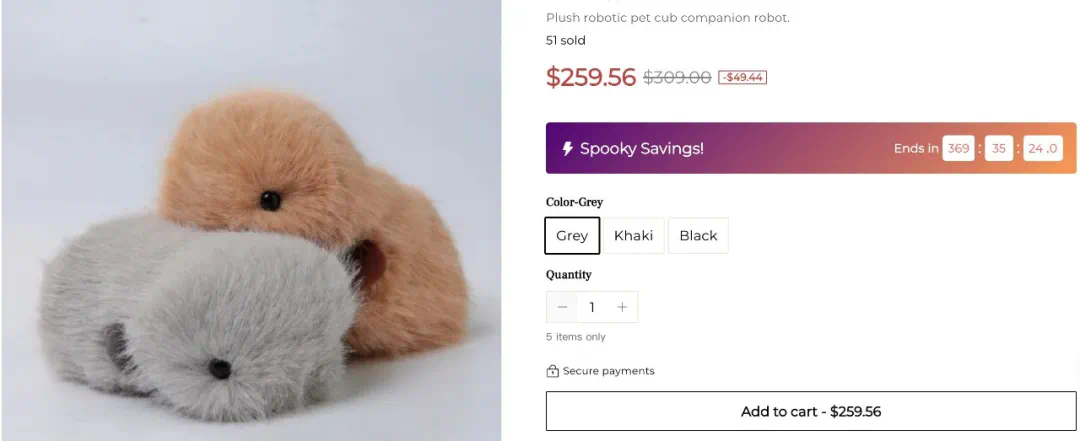The image size is (1080, 441).
Task: Click the Spooky Savings! banner text
Action: click(642, 148)
